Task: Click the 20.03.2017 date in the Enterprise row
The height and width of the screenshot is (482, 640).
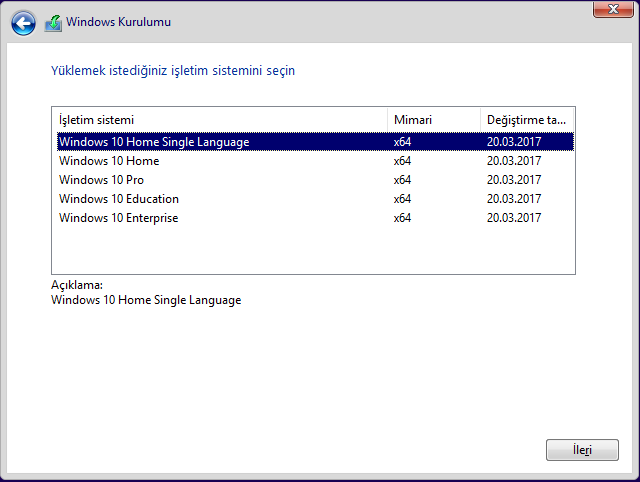Action: tap(513, 218)
